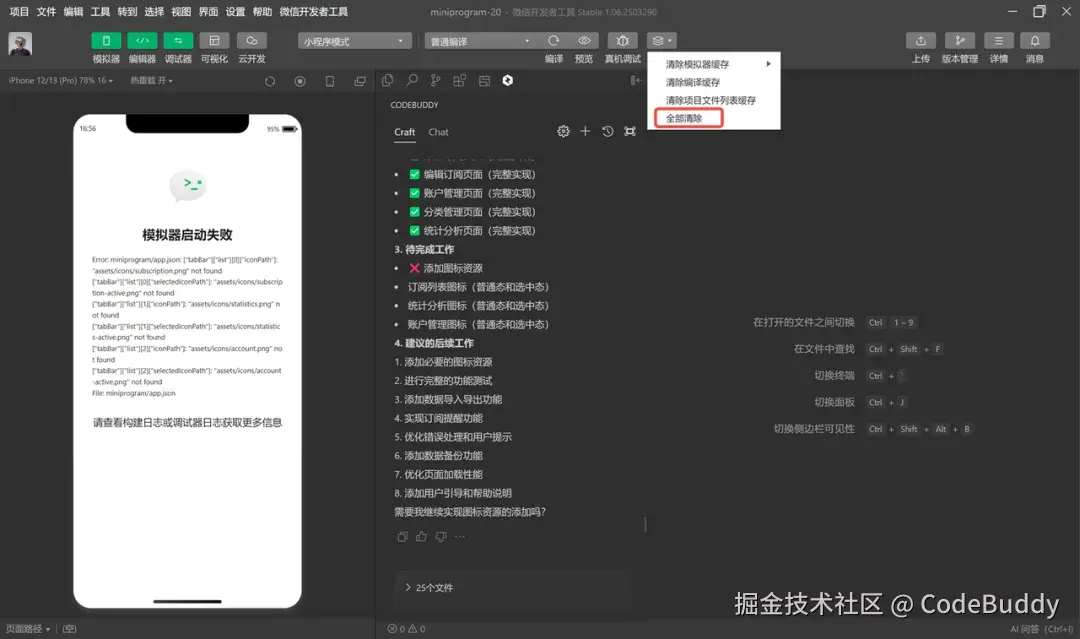
Task: Open the Cloud Development (云开发) toolbar icon
Action: (251, 41)
